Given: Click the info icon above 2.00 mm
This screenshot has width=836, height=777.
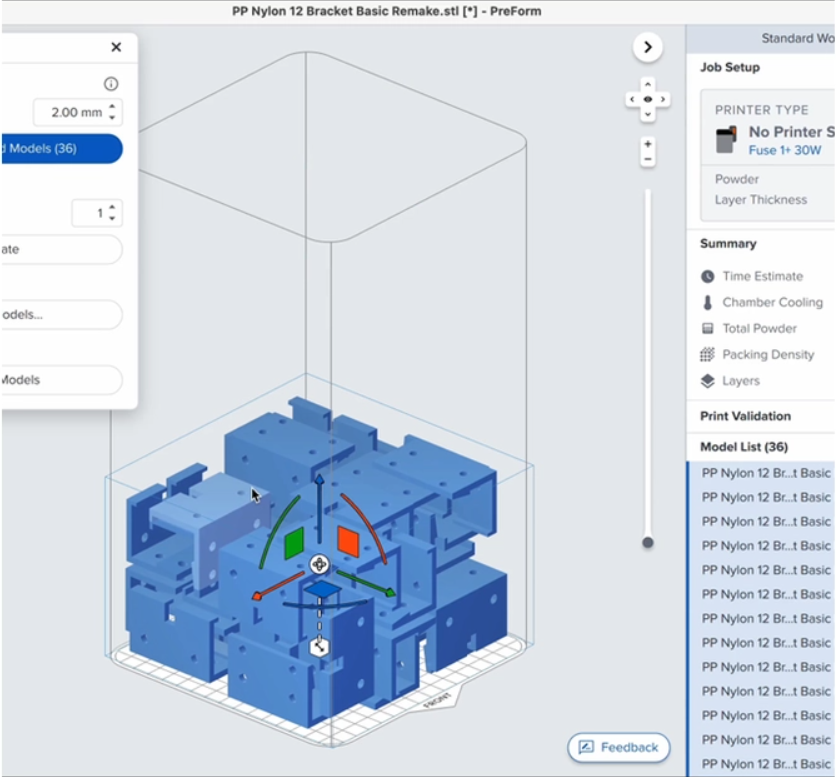Looking at the screenshot, I should point(111,84).
